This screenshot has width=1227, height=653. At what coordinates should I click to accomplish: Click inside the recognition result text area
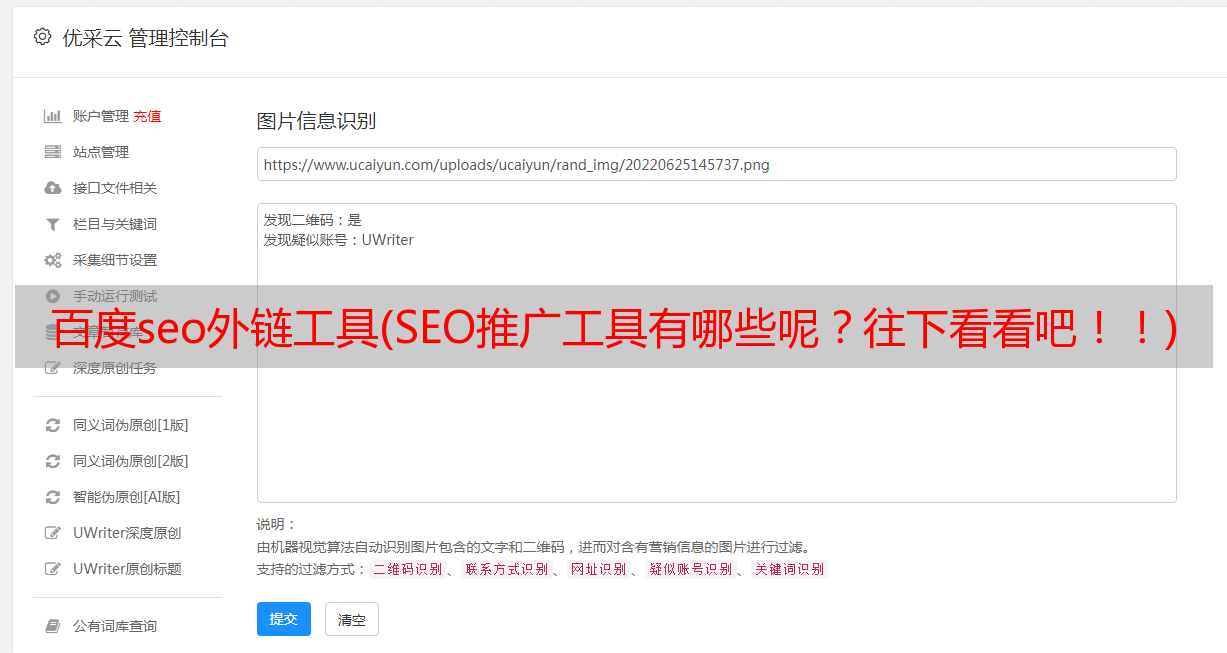click(716, 353)
